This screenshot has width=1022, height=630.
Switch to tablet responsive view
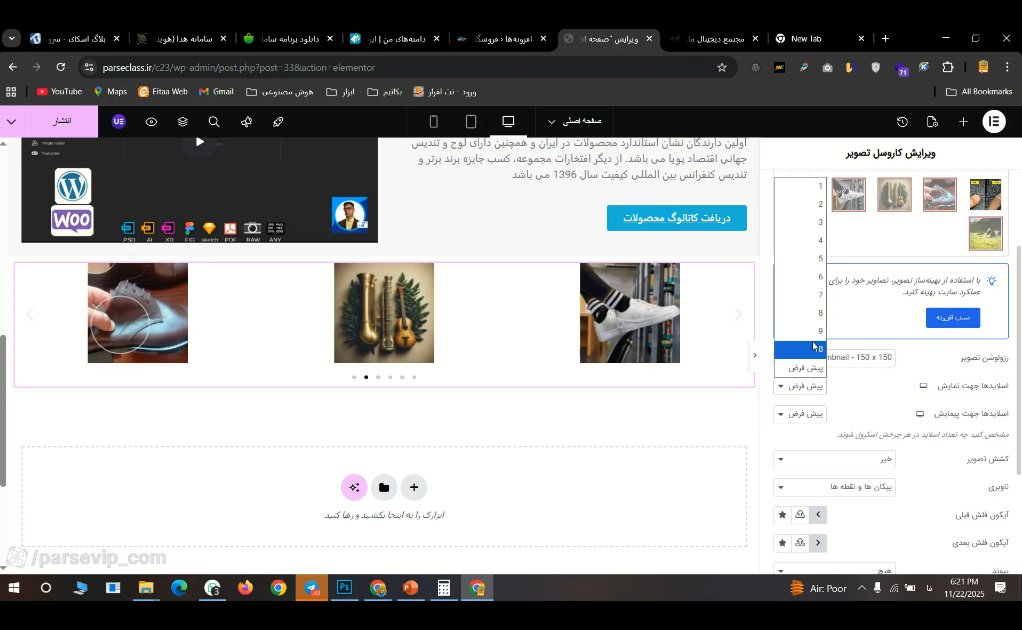(471, 122)
